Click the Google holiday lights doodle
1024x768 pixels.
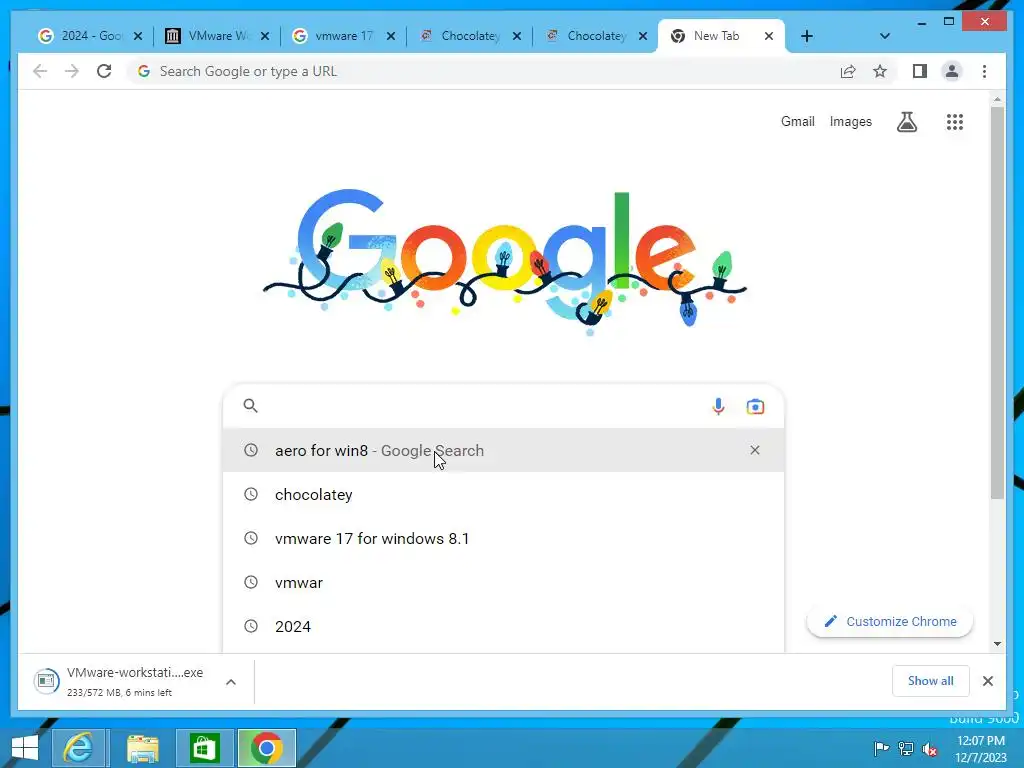[x=504, y=261]
